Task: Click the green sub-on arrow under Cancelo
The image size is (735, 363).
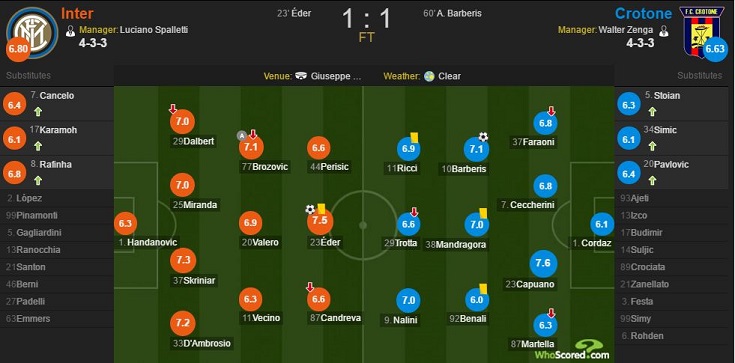Action: coord(38,112)
